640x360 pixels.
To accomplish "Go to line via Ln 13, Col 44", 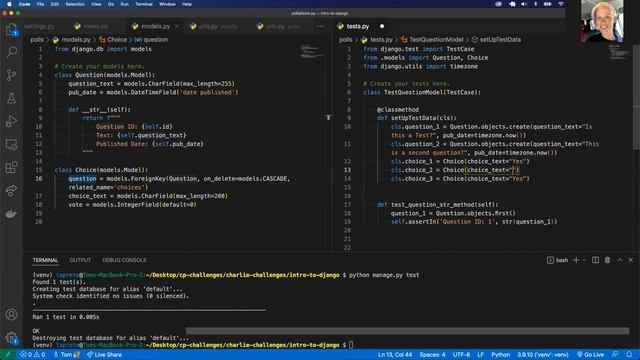I will pyautogui.click(x=395, y=355).
